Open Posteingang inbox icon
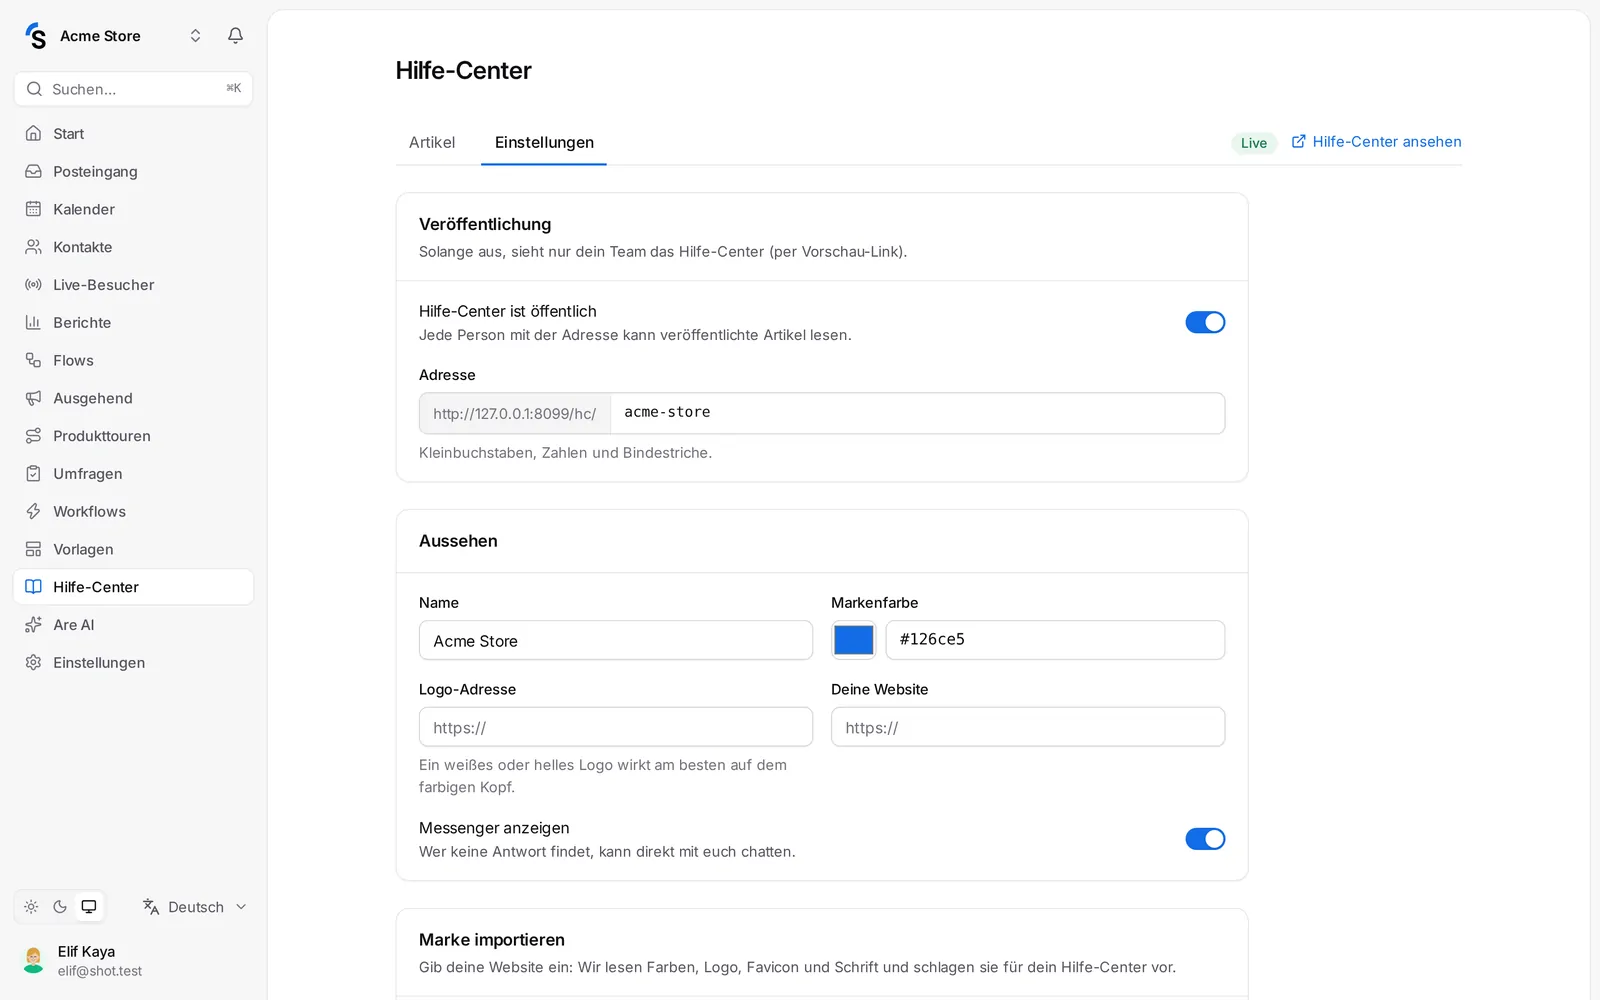The image size is (1600, 1000). click(33, 171)
